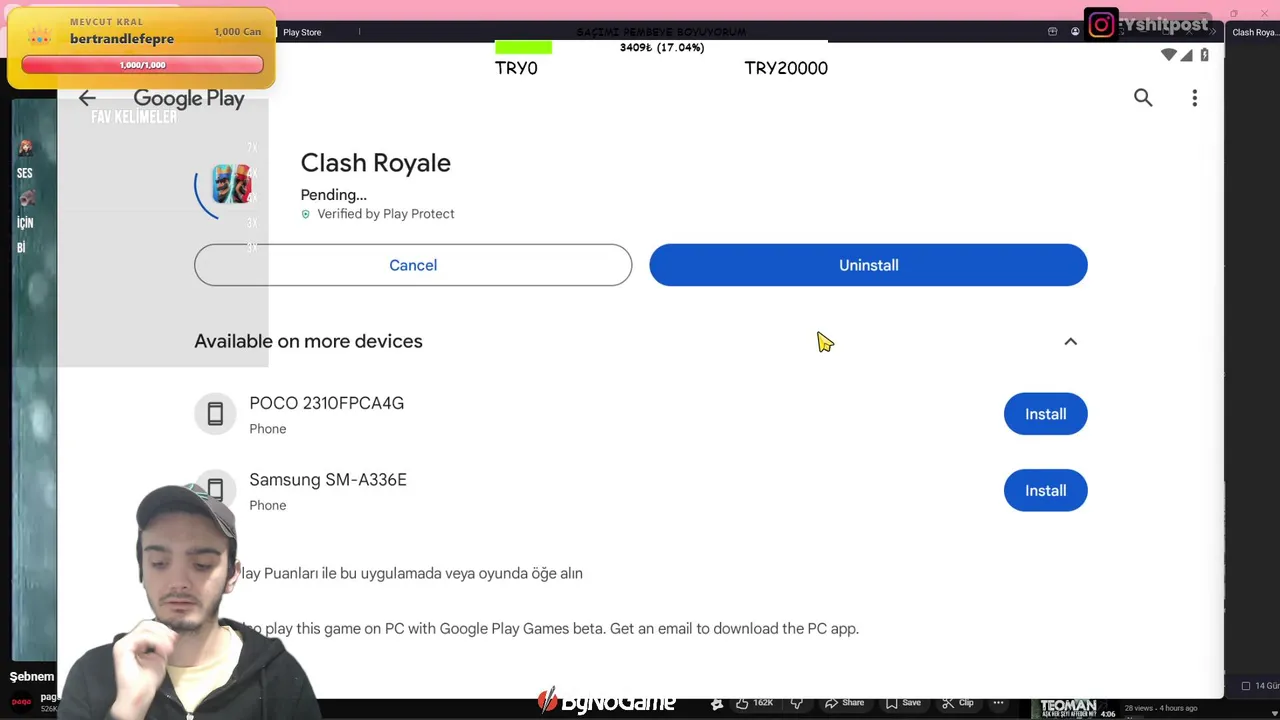Click the Verified by Play Protect text

[x=385, y=214]
